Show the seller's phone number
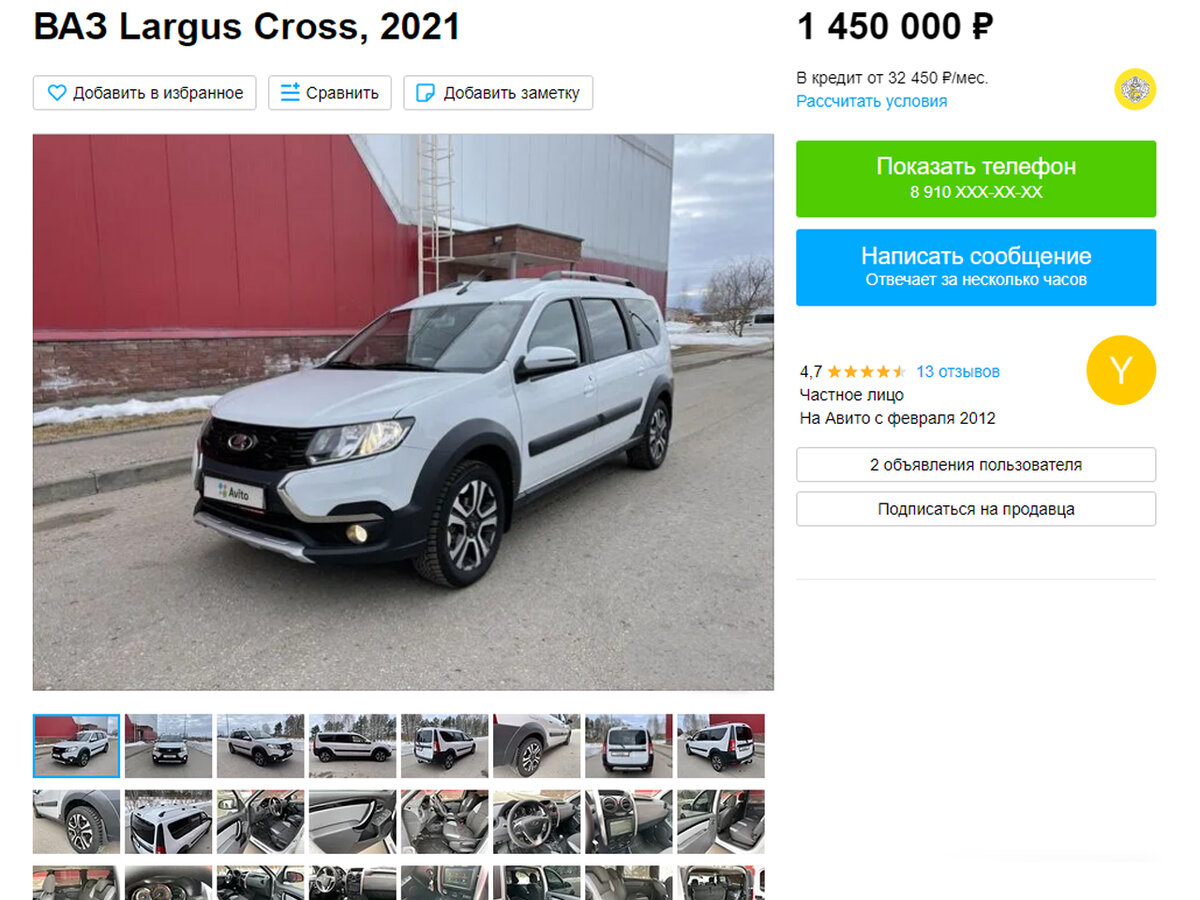This screenshot has height=900, width=1200. 976,179
